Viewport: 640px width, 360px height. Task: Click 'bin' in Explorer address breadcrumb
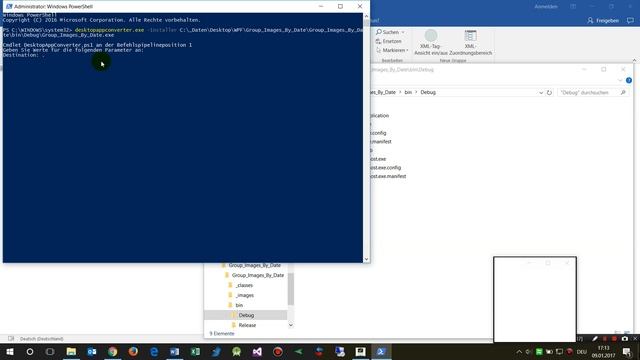(408, 92)
